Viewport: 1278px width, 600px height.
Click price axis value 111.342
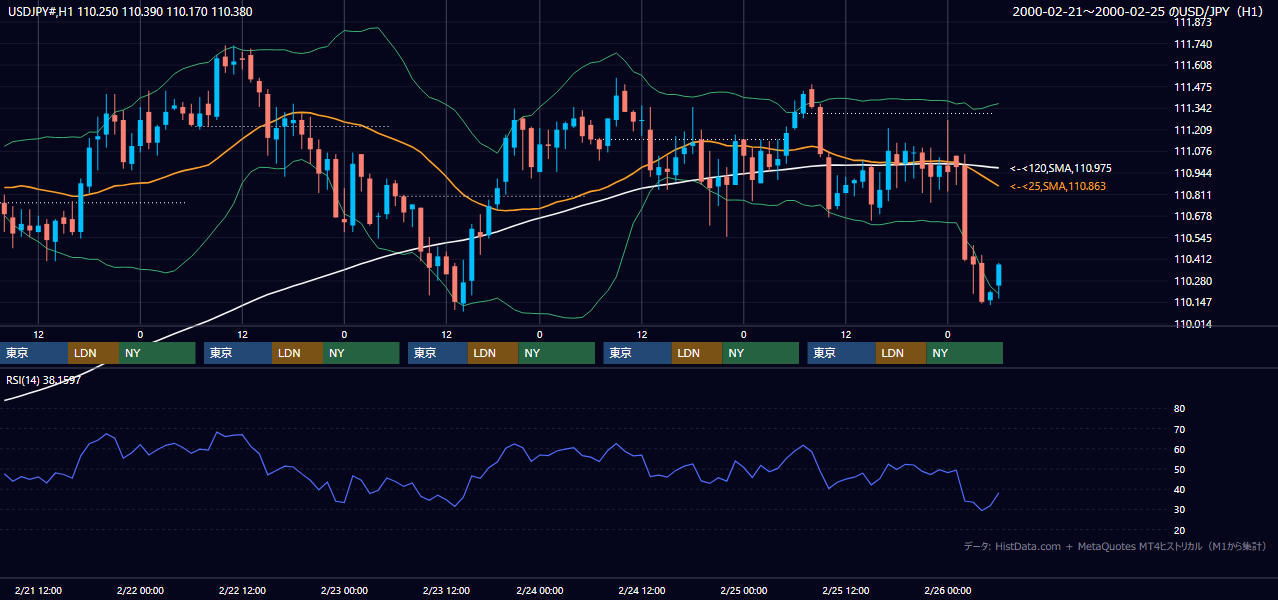pos(1192,108)
